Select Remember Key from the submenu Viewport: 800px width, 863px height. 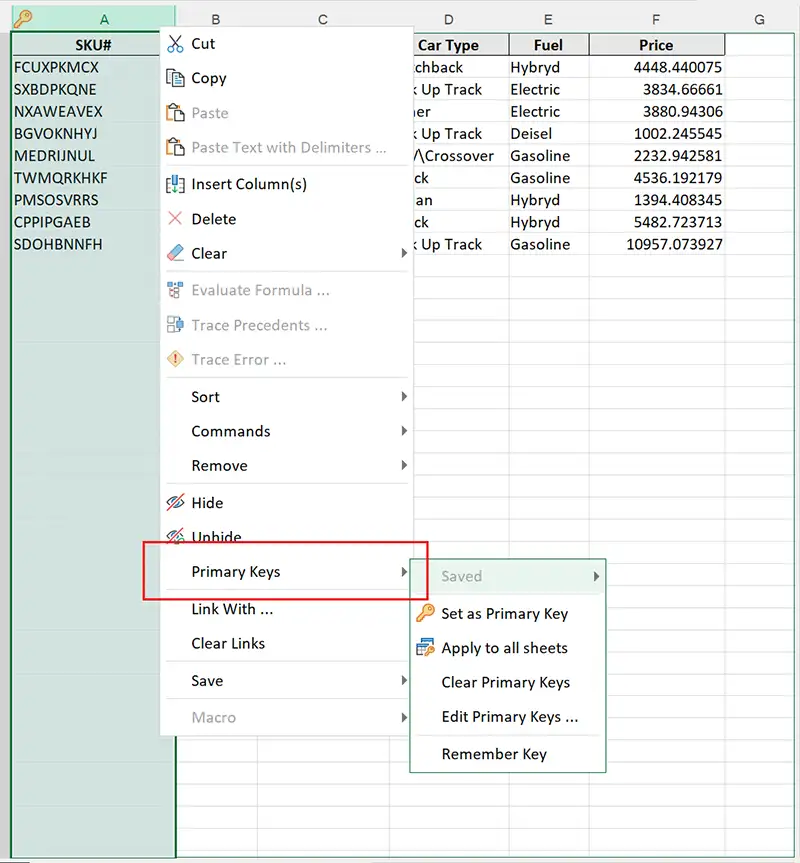tap(496, 754)
